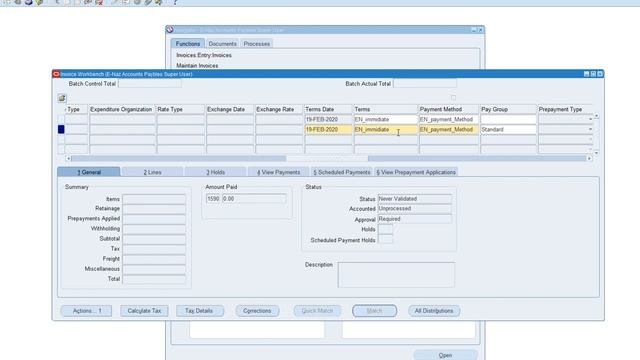Click the Approval field showing Required
Image resolution: width=640 pixels, height=360 pixels.
pyautogui.click(x=415, y=219)
